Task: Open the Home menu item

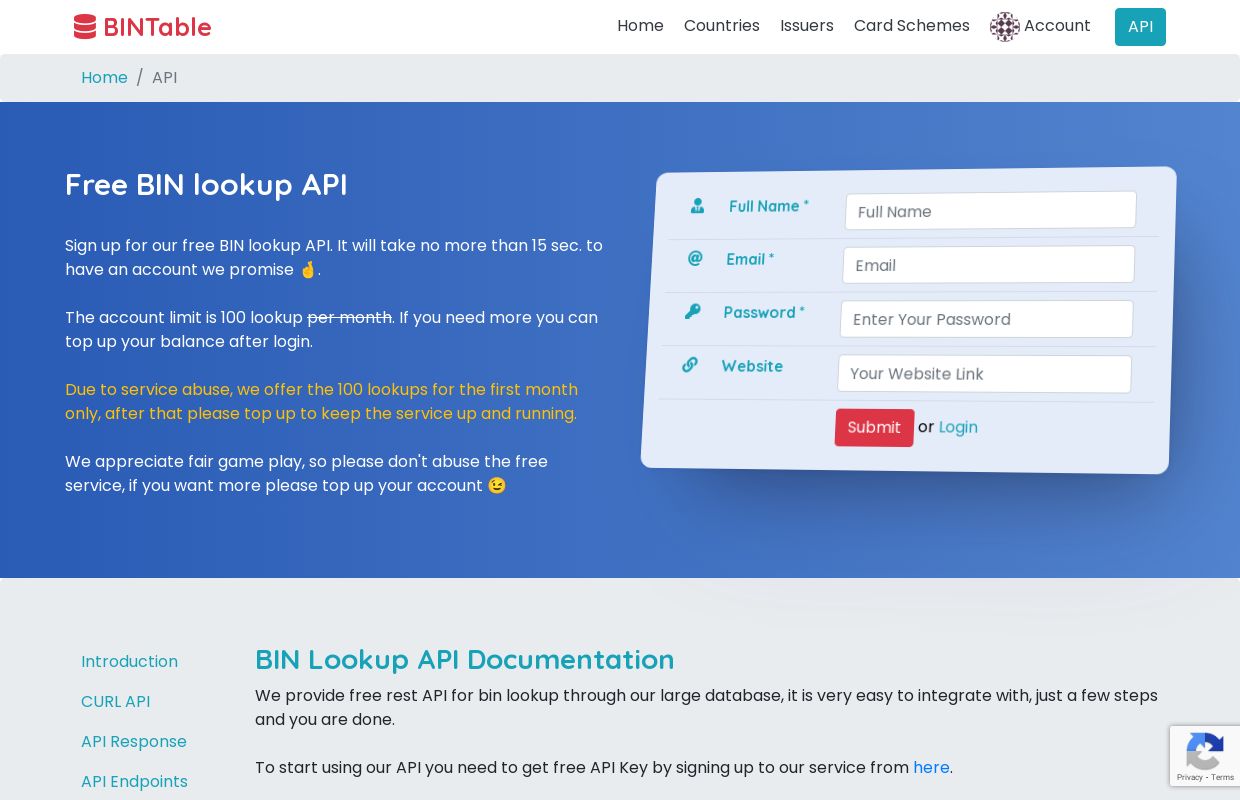Action: coord(640,26)
